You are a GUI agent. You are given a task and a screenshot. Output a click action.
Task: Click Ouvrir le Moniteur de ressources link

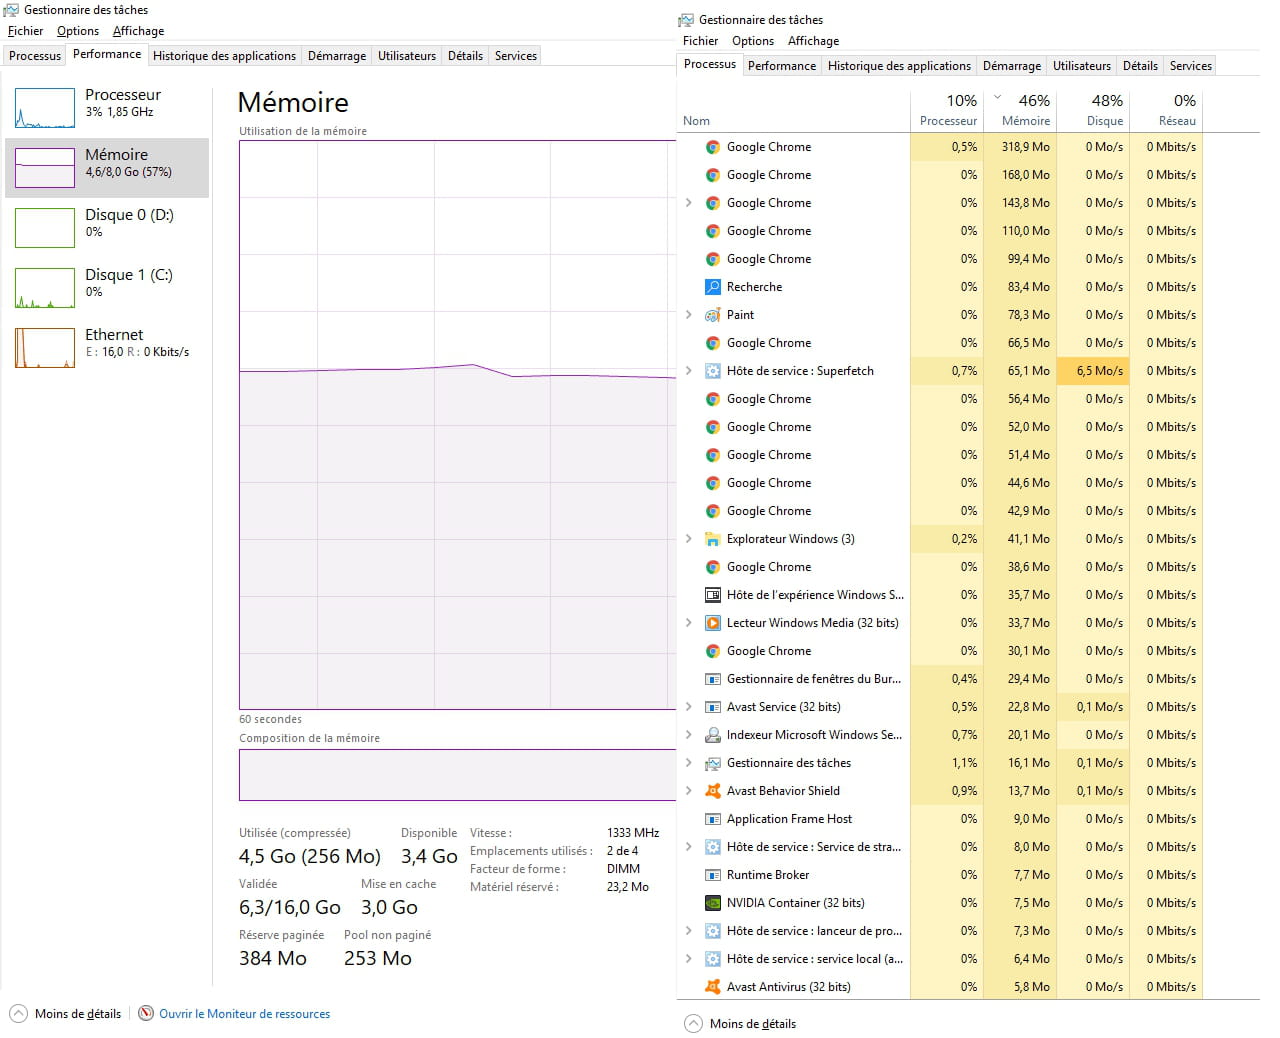(x=244, y=1014)
